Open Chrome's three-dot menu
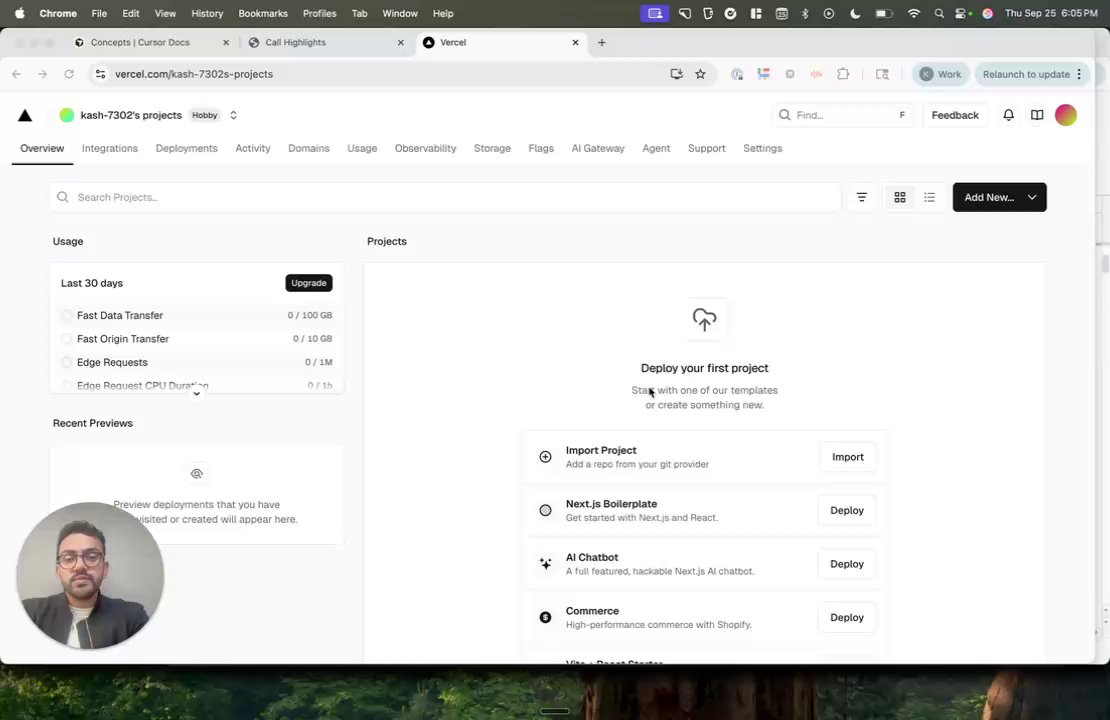 (1079, 74)
